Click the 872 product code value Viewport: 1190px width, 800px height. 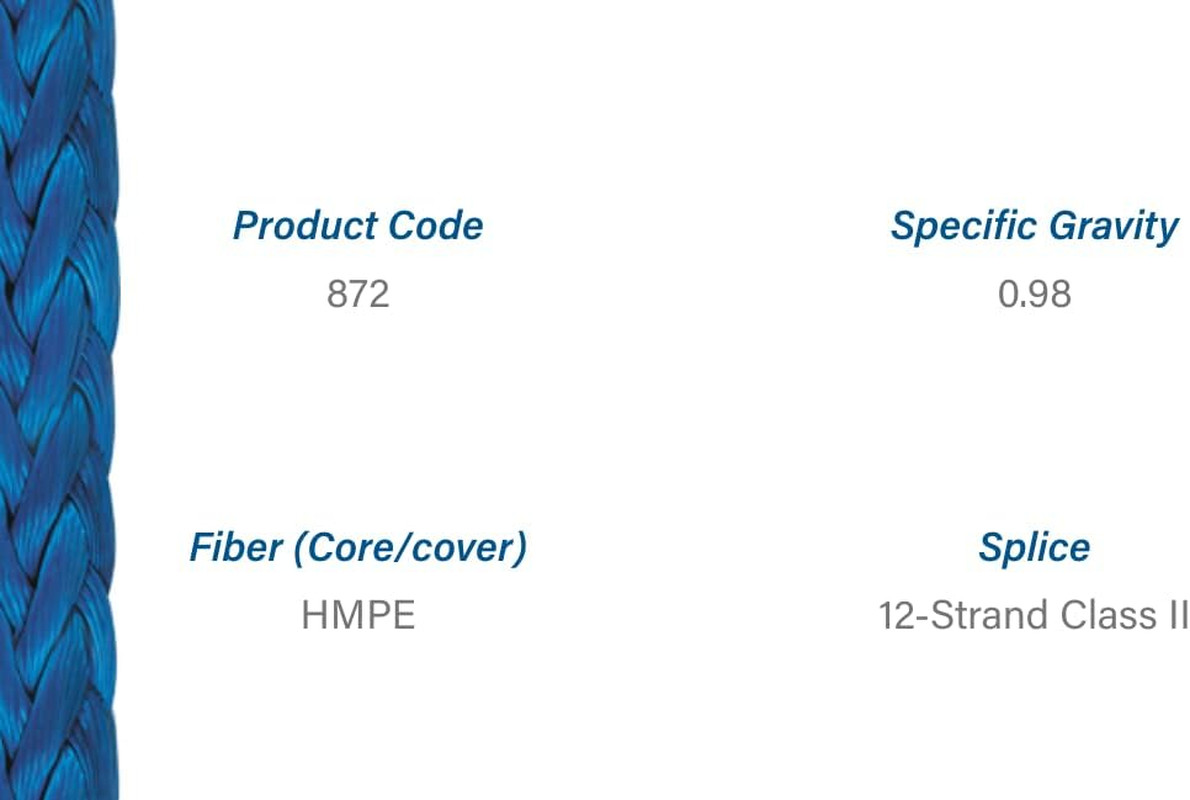coord(357,294)
